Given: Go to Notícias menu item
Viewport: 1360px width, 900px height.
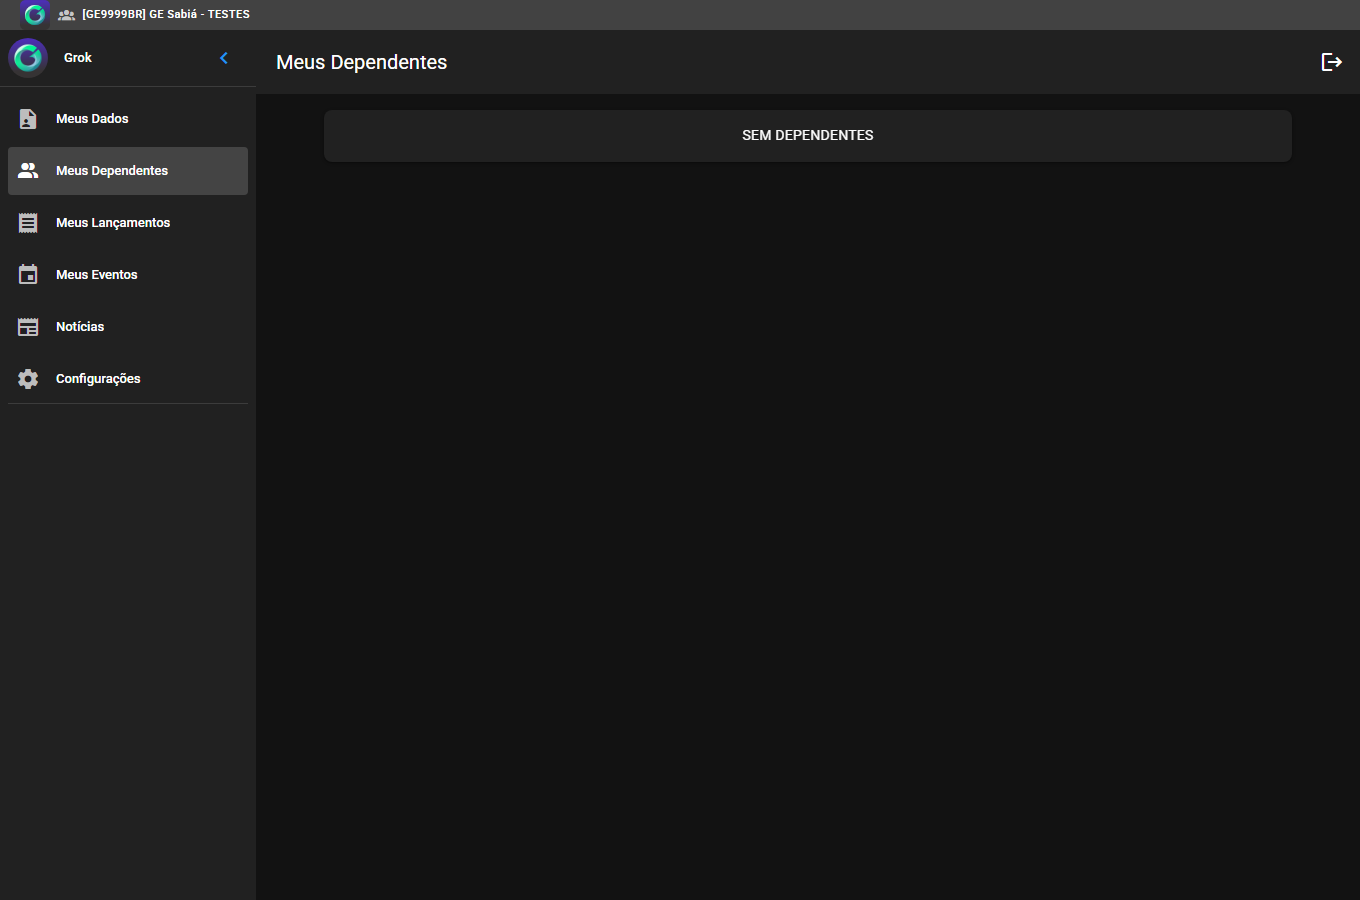Looking at the screenshot, I should (128, 327).
